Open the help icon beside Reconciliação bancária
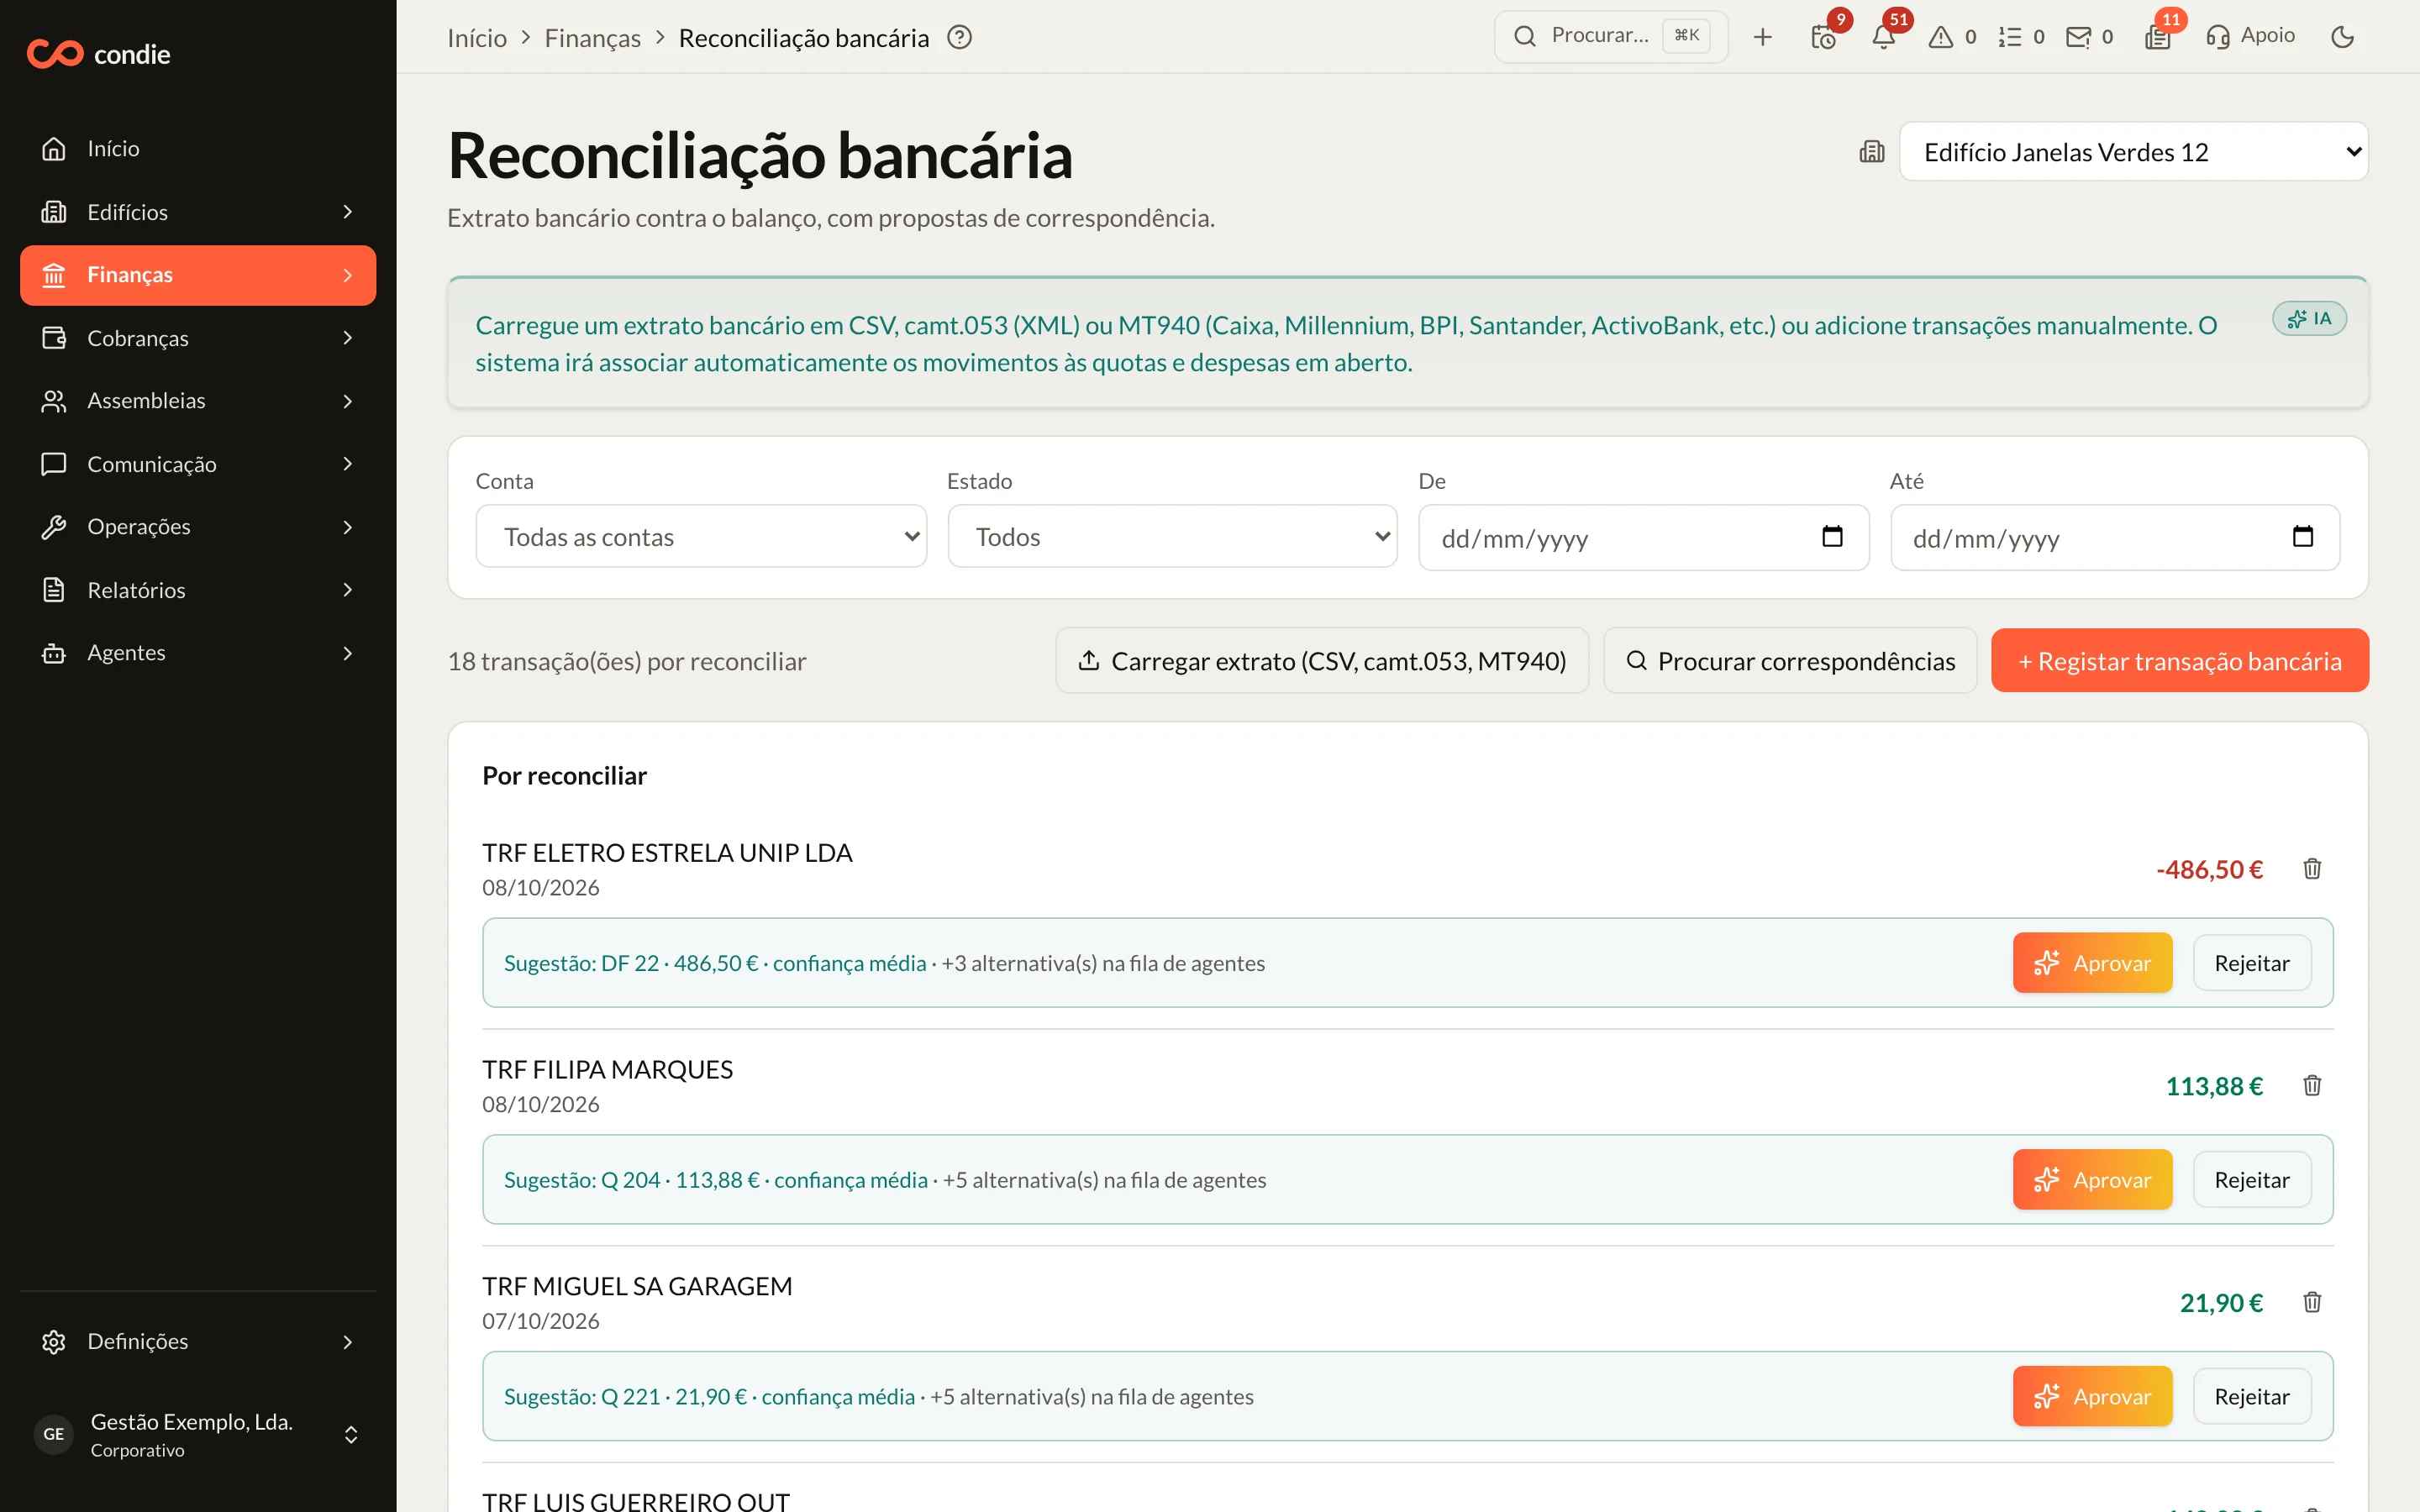Viewport: 2420px width, 1512px height. pos(959,37)
